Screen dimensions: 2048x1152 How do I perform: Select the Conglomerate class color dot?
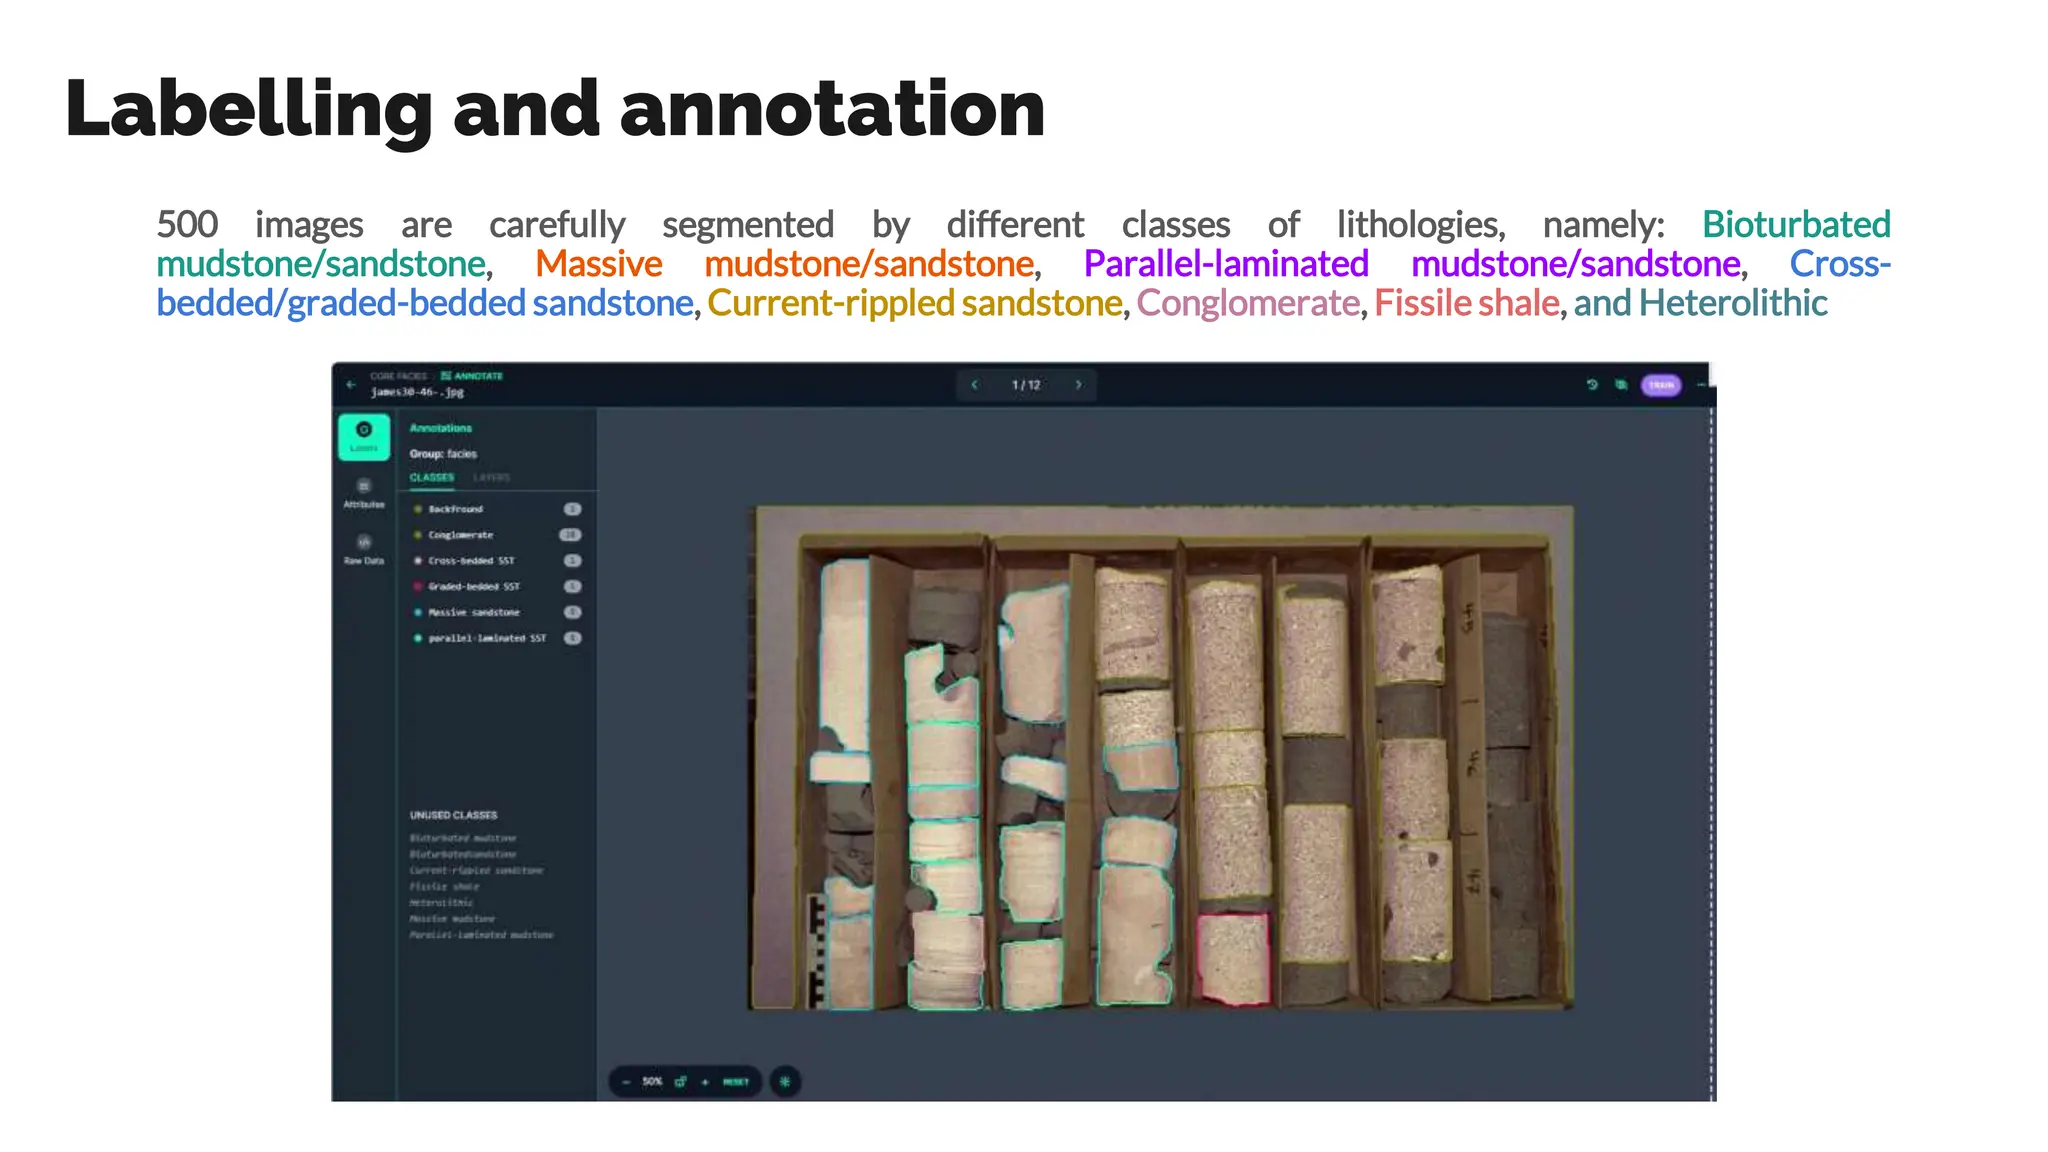(x=418, y=535)
